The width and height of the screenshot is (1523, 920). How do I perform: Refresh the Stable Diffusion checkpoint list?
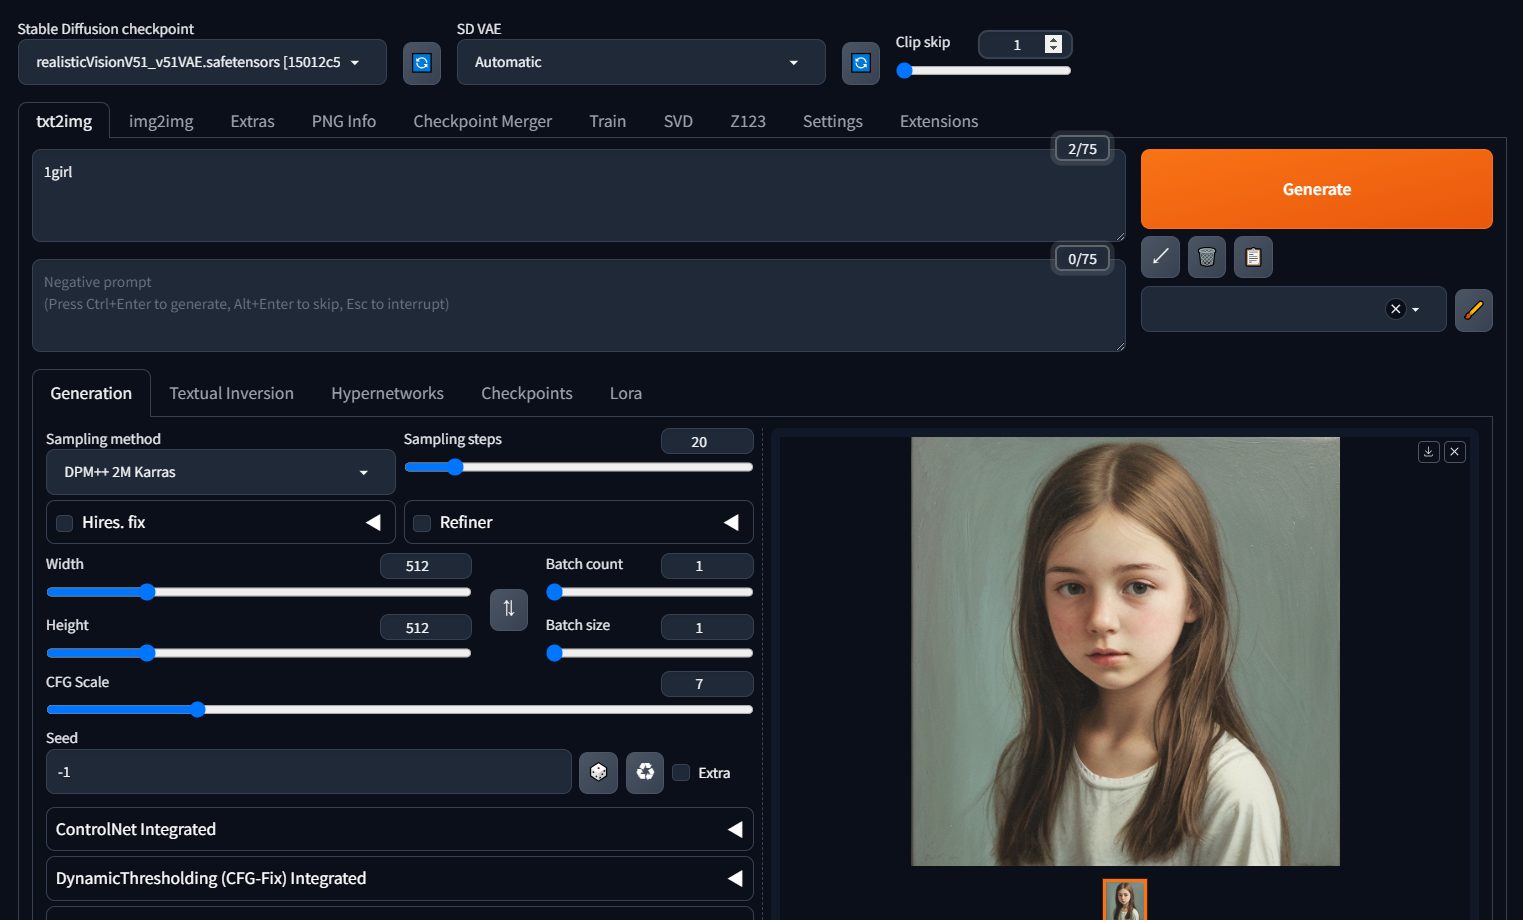tap(421, 63)
